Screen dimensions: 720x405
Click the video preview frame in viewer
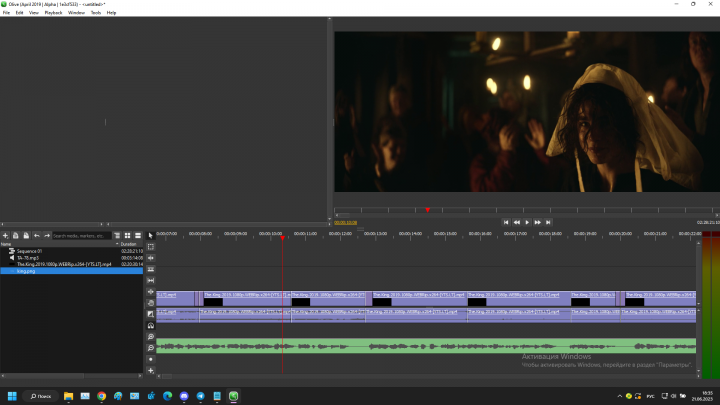pos(527,112)
